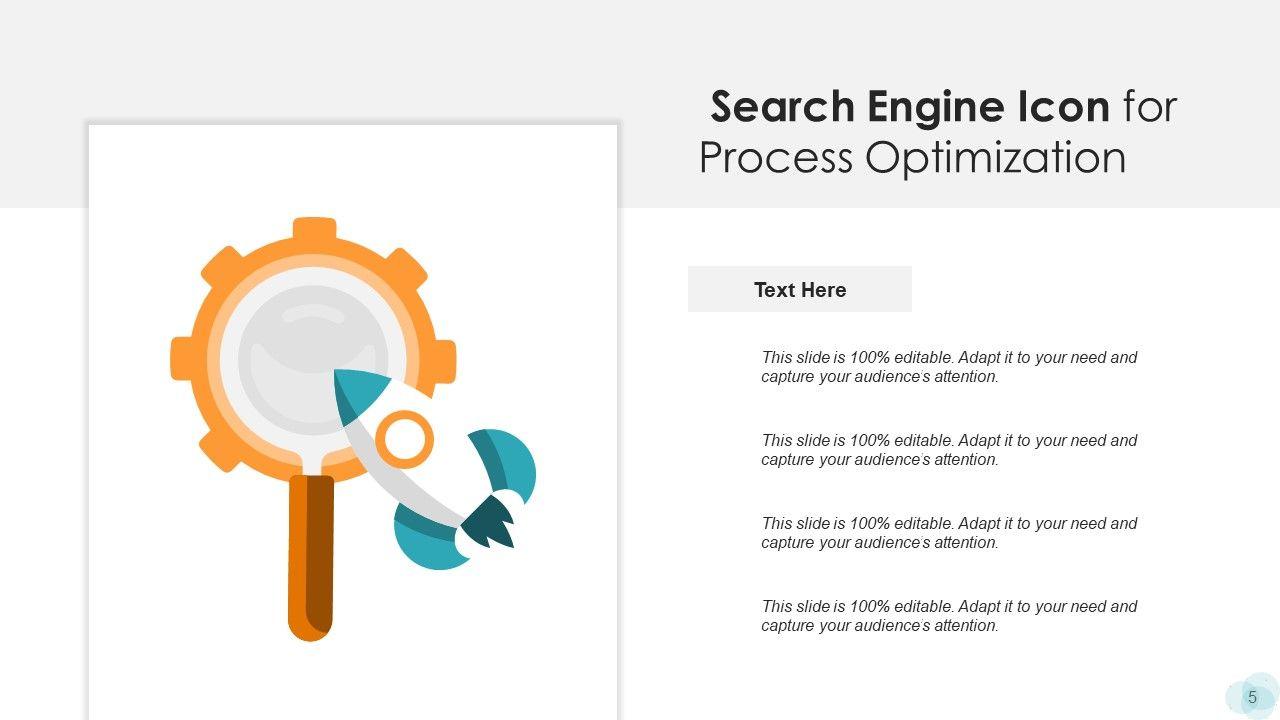Click the slide number 5 badge
Image resolution: width=1280 pixels, height=720 pixels.
1252,697
